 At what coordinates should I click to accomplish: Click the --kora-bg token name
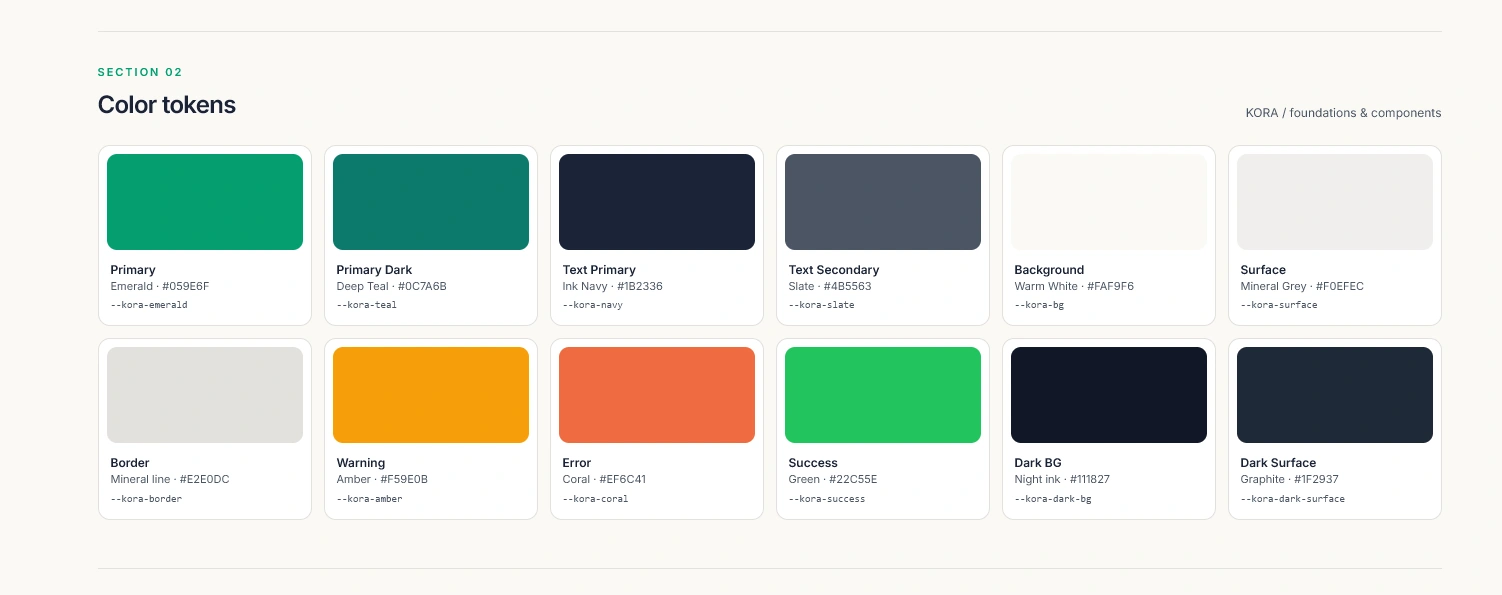point(1039,305)
